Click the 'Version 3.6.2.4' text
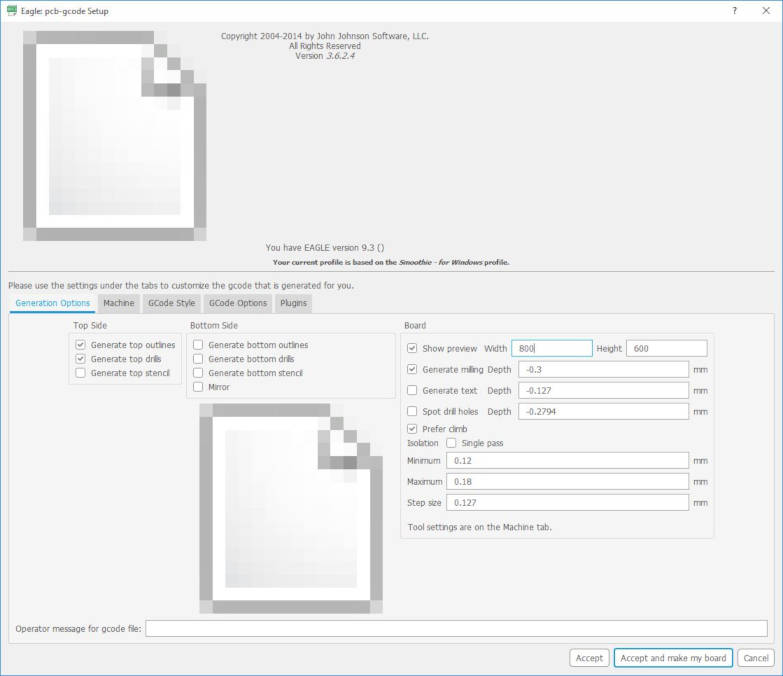 325,56
